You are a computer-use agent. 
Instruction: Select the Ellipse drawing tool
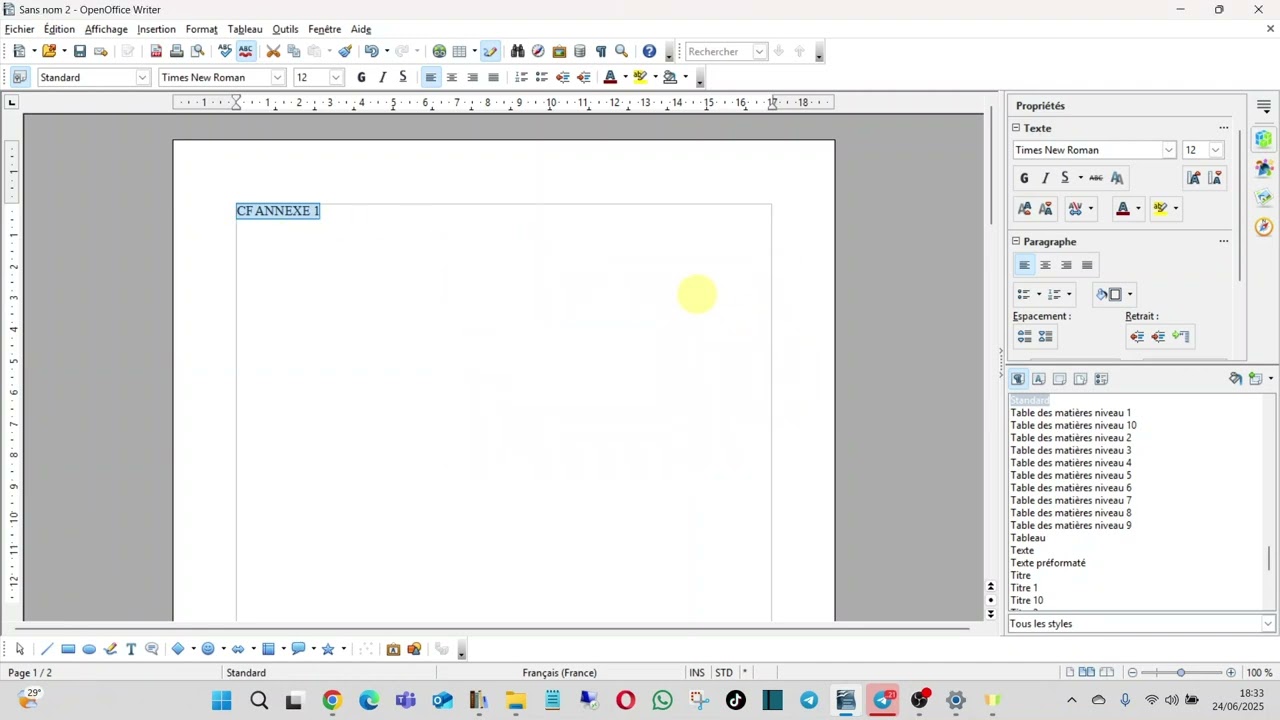(x=89, y=649)
